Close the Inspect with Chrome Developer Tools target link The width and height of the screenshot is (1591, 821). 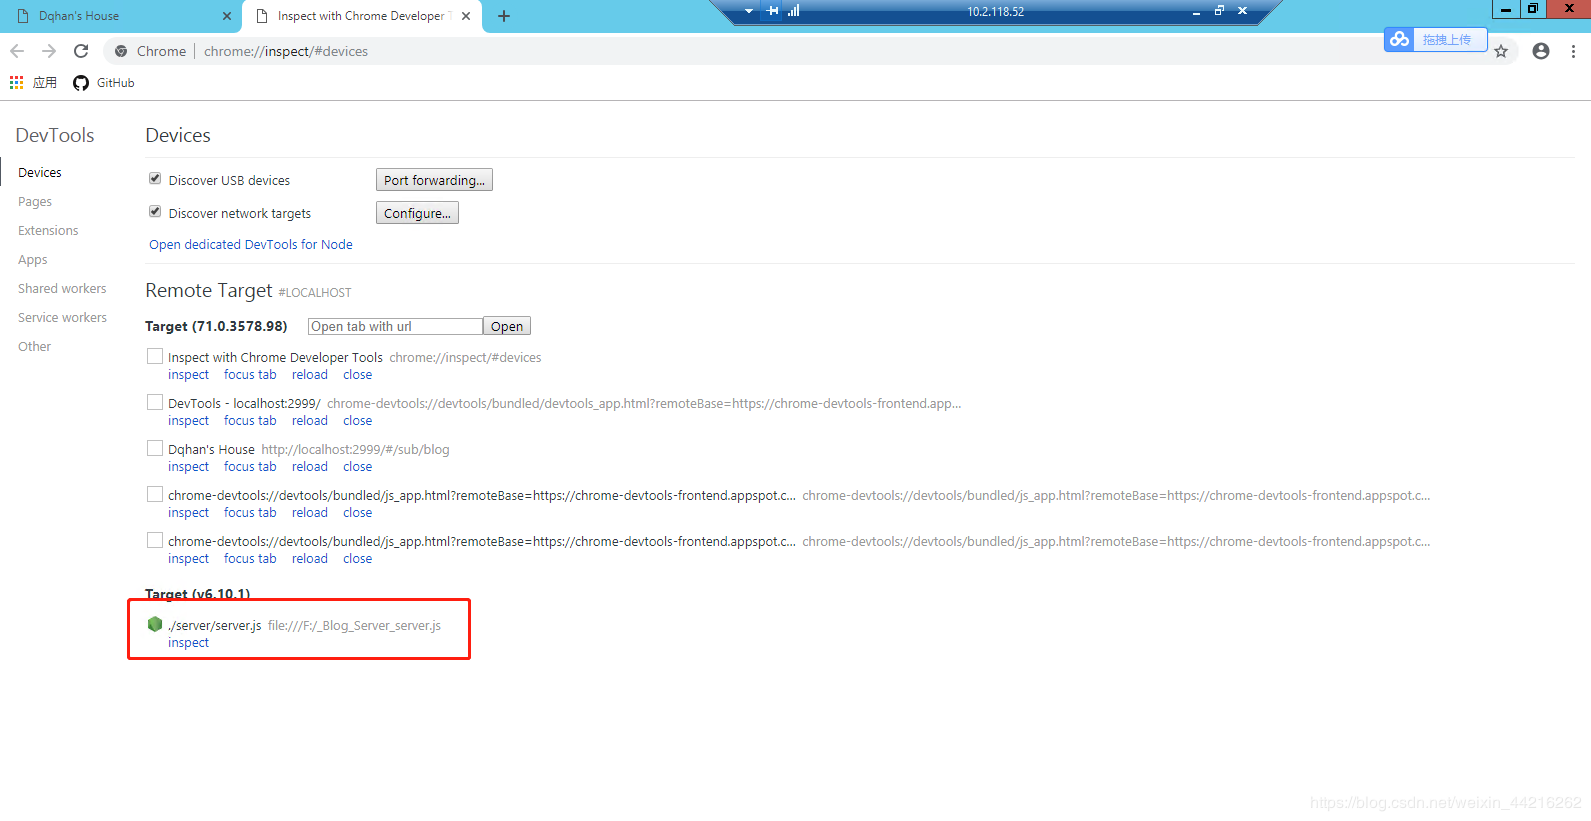[358, 375]
